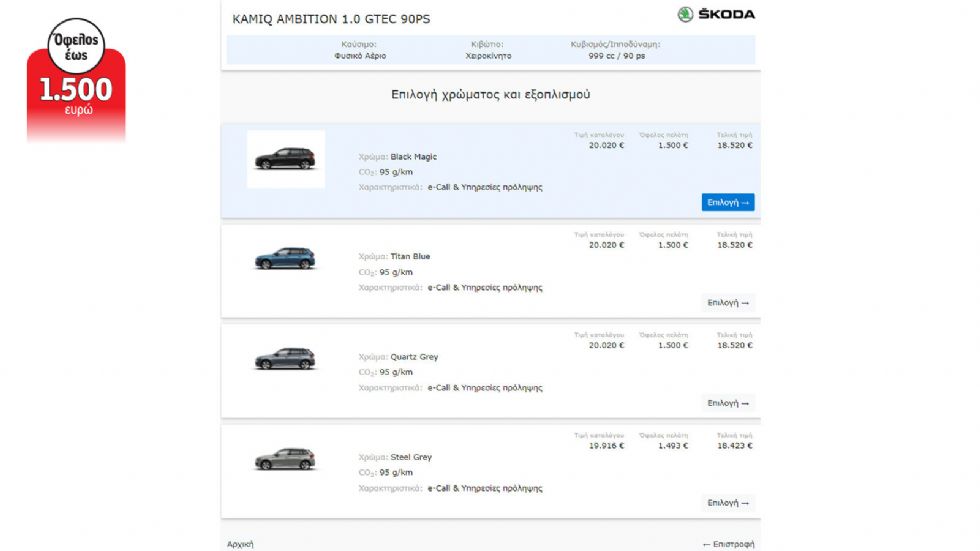
Task: Select the Black Magic Επιλογή button
Action: point(728,202)
